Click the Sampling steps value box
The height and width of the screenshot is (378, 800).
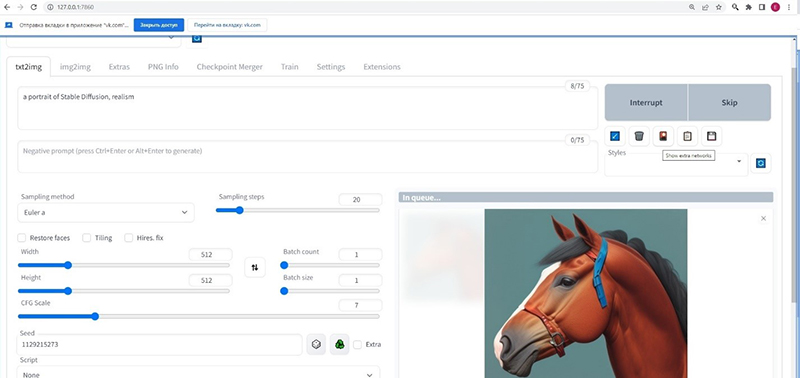360,199
